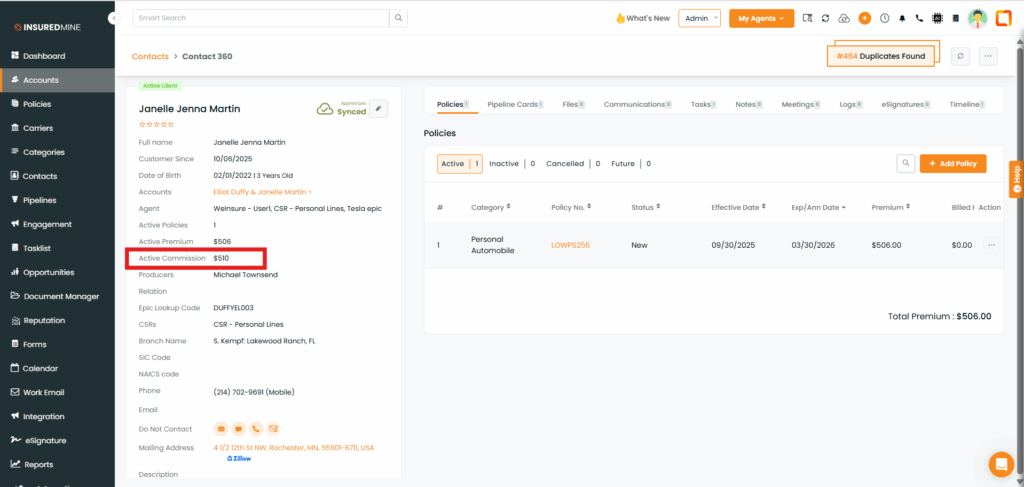Toggle Do Not Contact email option
The image size is (1024, 487).
221,428
